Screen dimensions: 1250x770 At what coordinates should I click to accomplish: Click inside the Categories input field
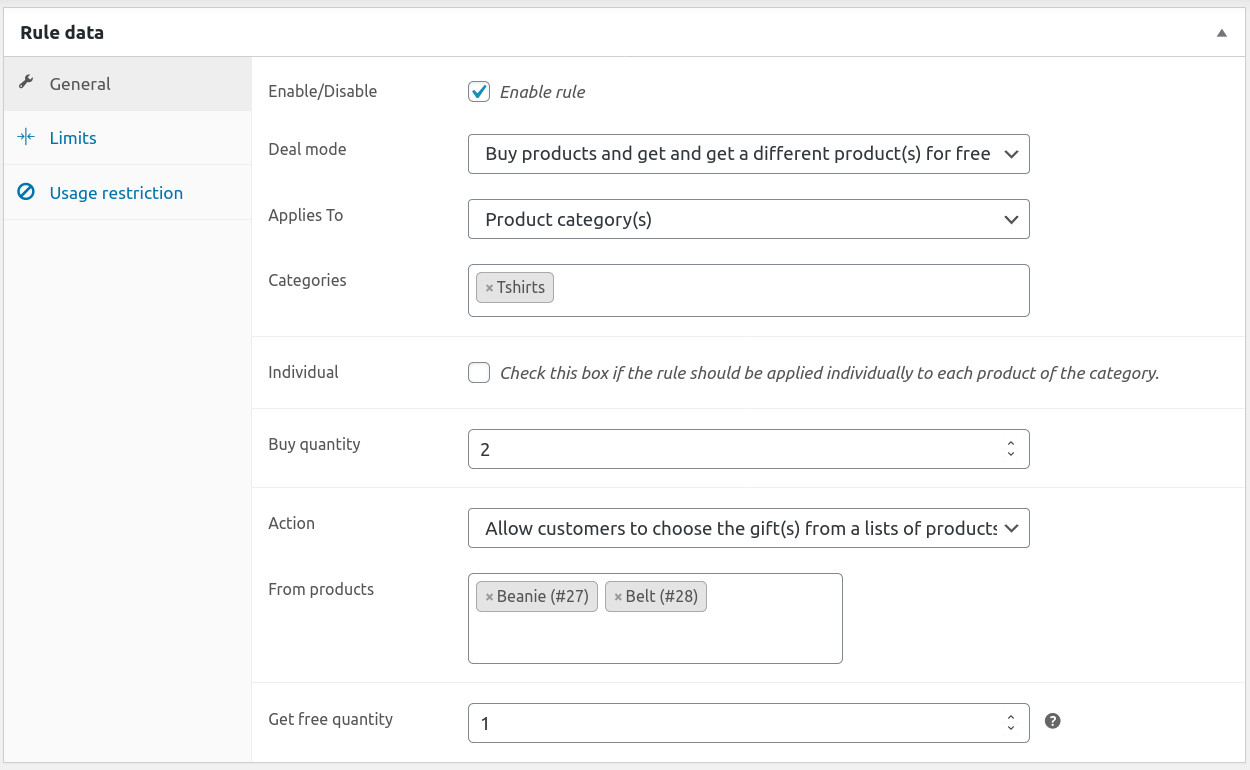click(x=790, y=290)
